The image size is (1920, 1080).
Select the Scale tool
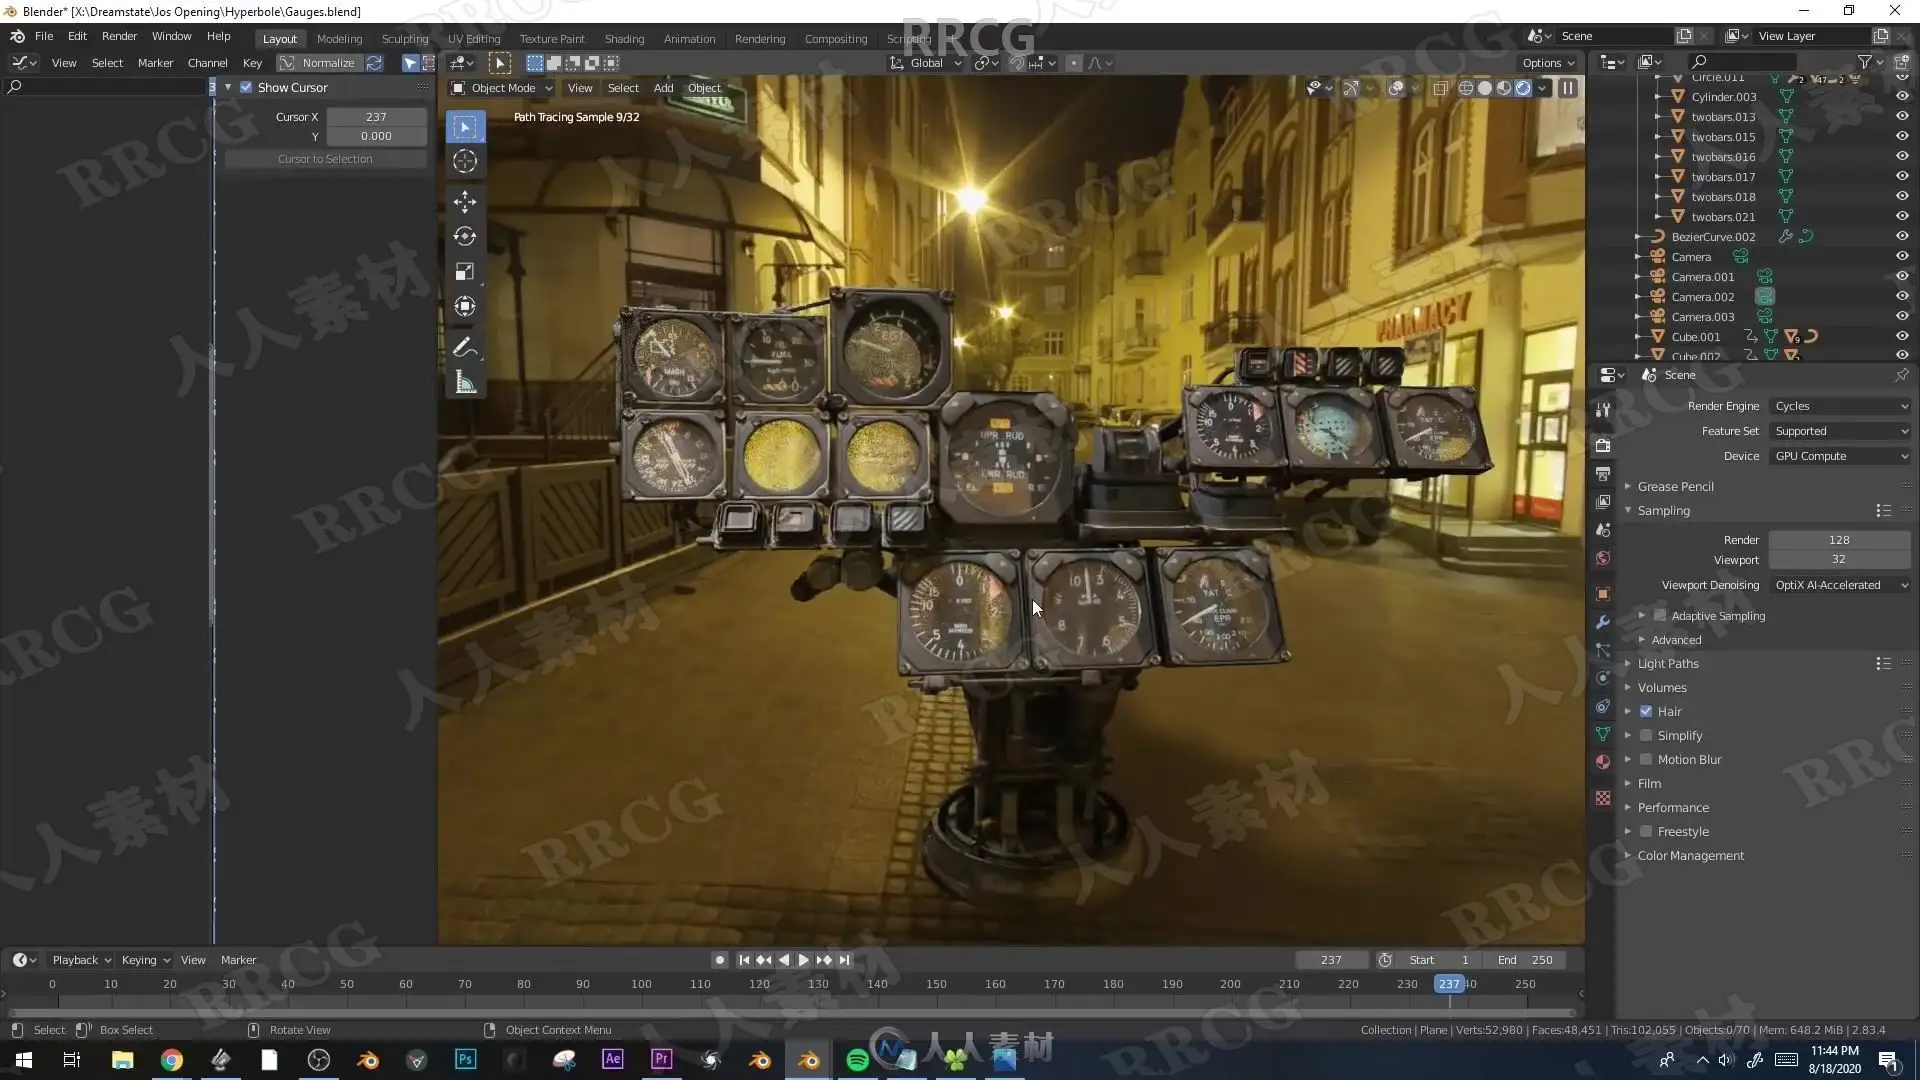[x=465, y=272]
